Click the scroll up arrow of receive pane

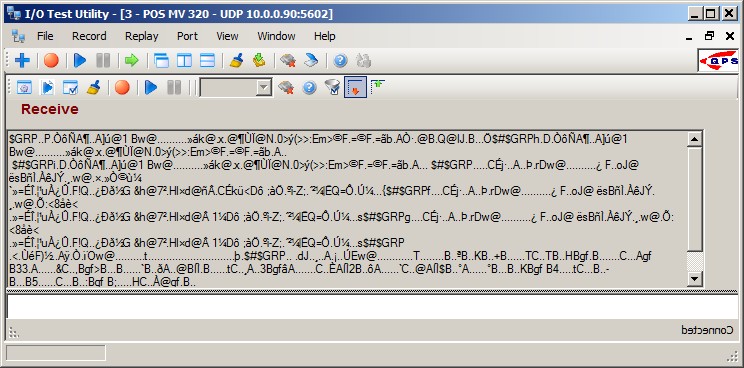(695, 139)
